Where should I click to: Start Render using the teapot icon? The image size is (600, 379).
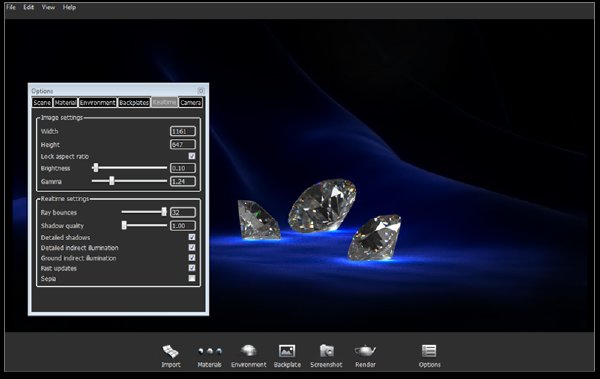365,351
